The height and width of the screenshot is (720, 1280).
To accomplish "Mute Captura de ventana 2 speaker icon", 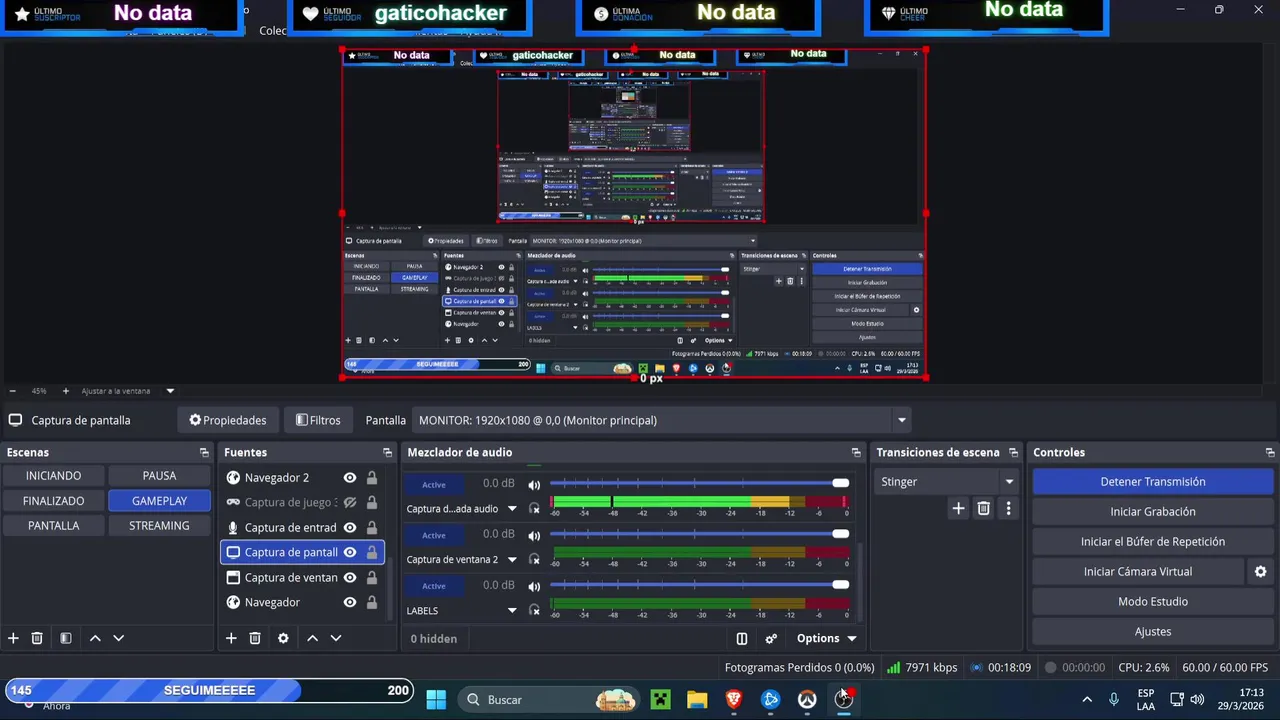I will point(534,535).
